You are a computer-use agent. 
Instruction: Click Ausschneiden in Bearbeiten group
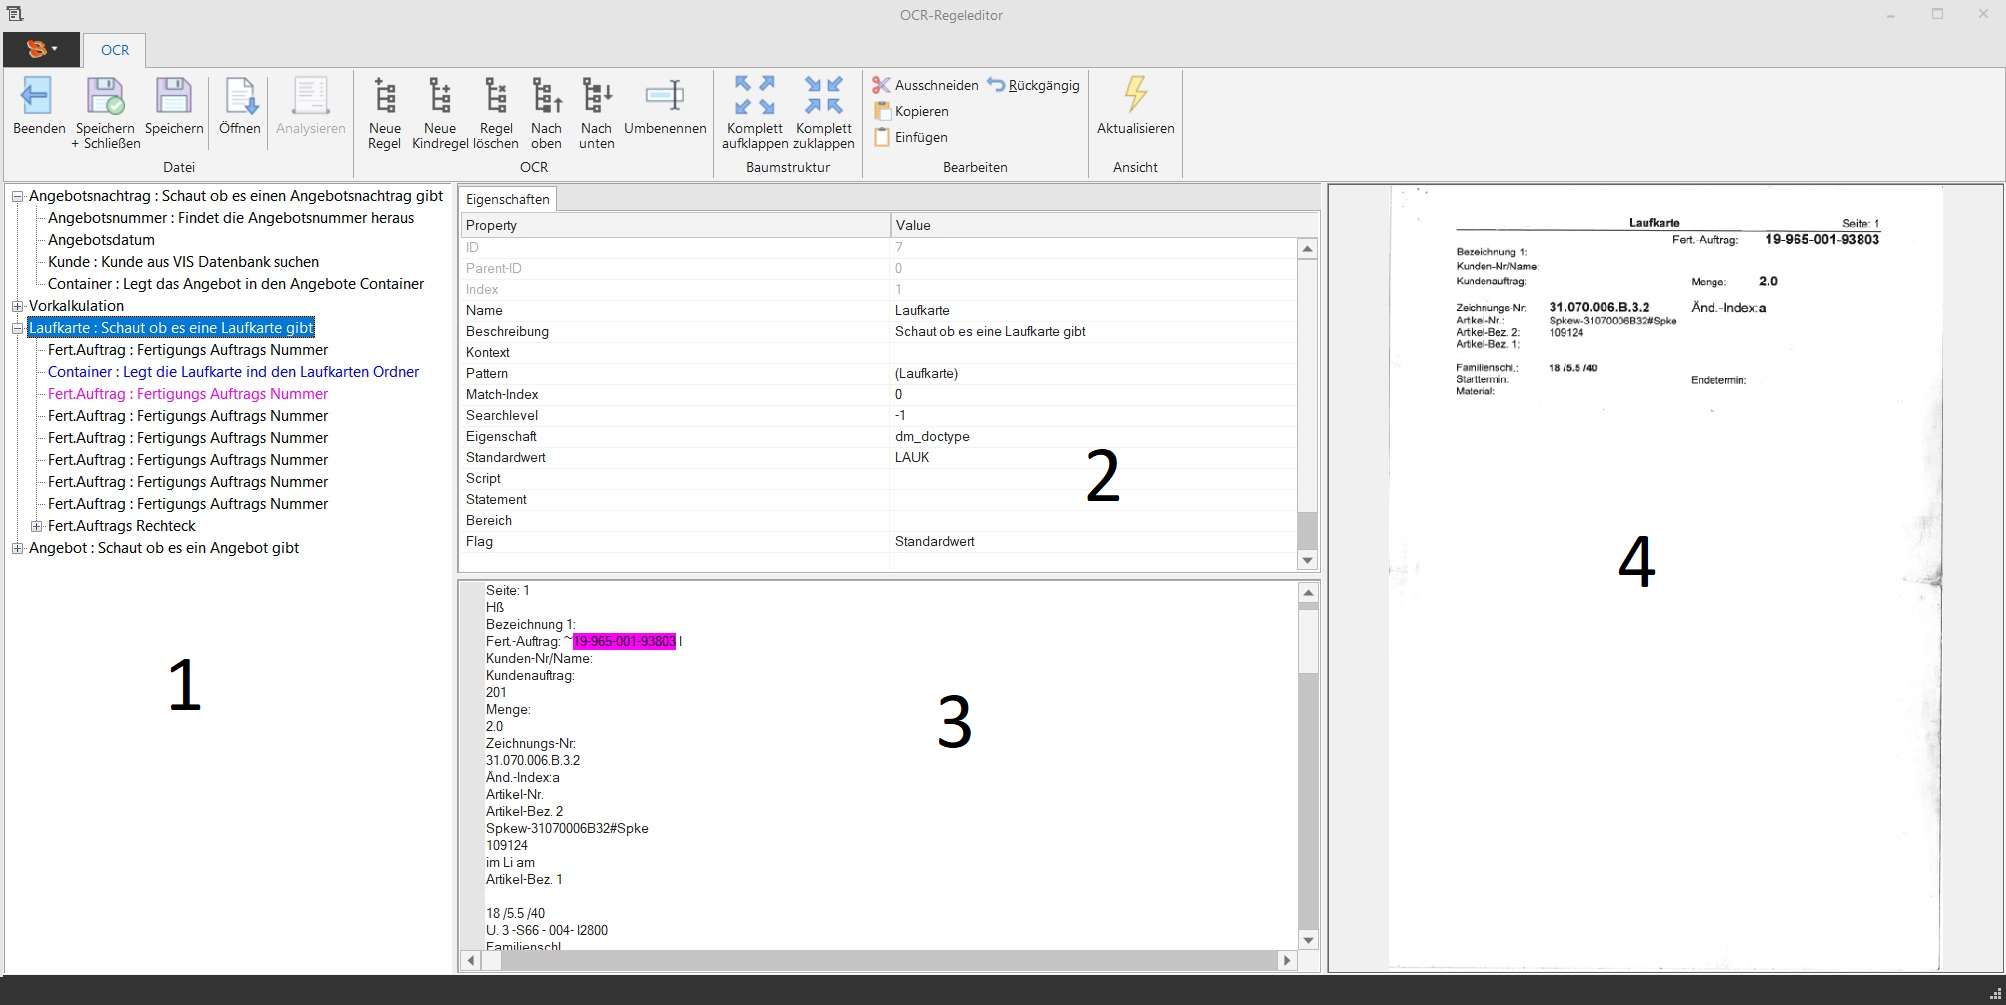click(x=925, y=85)
